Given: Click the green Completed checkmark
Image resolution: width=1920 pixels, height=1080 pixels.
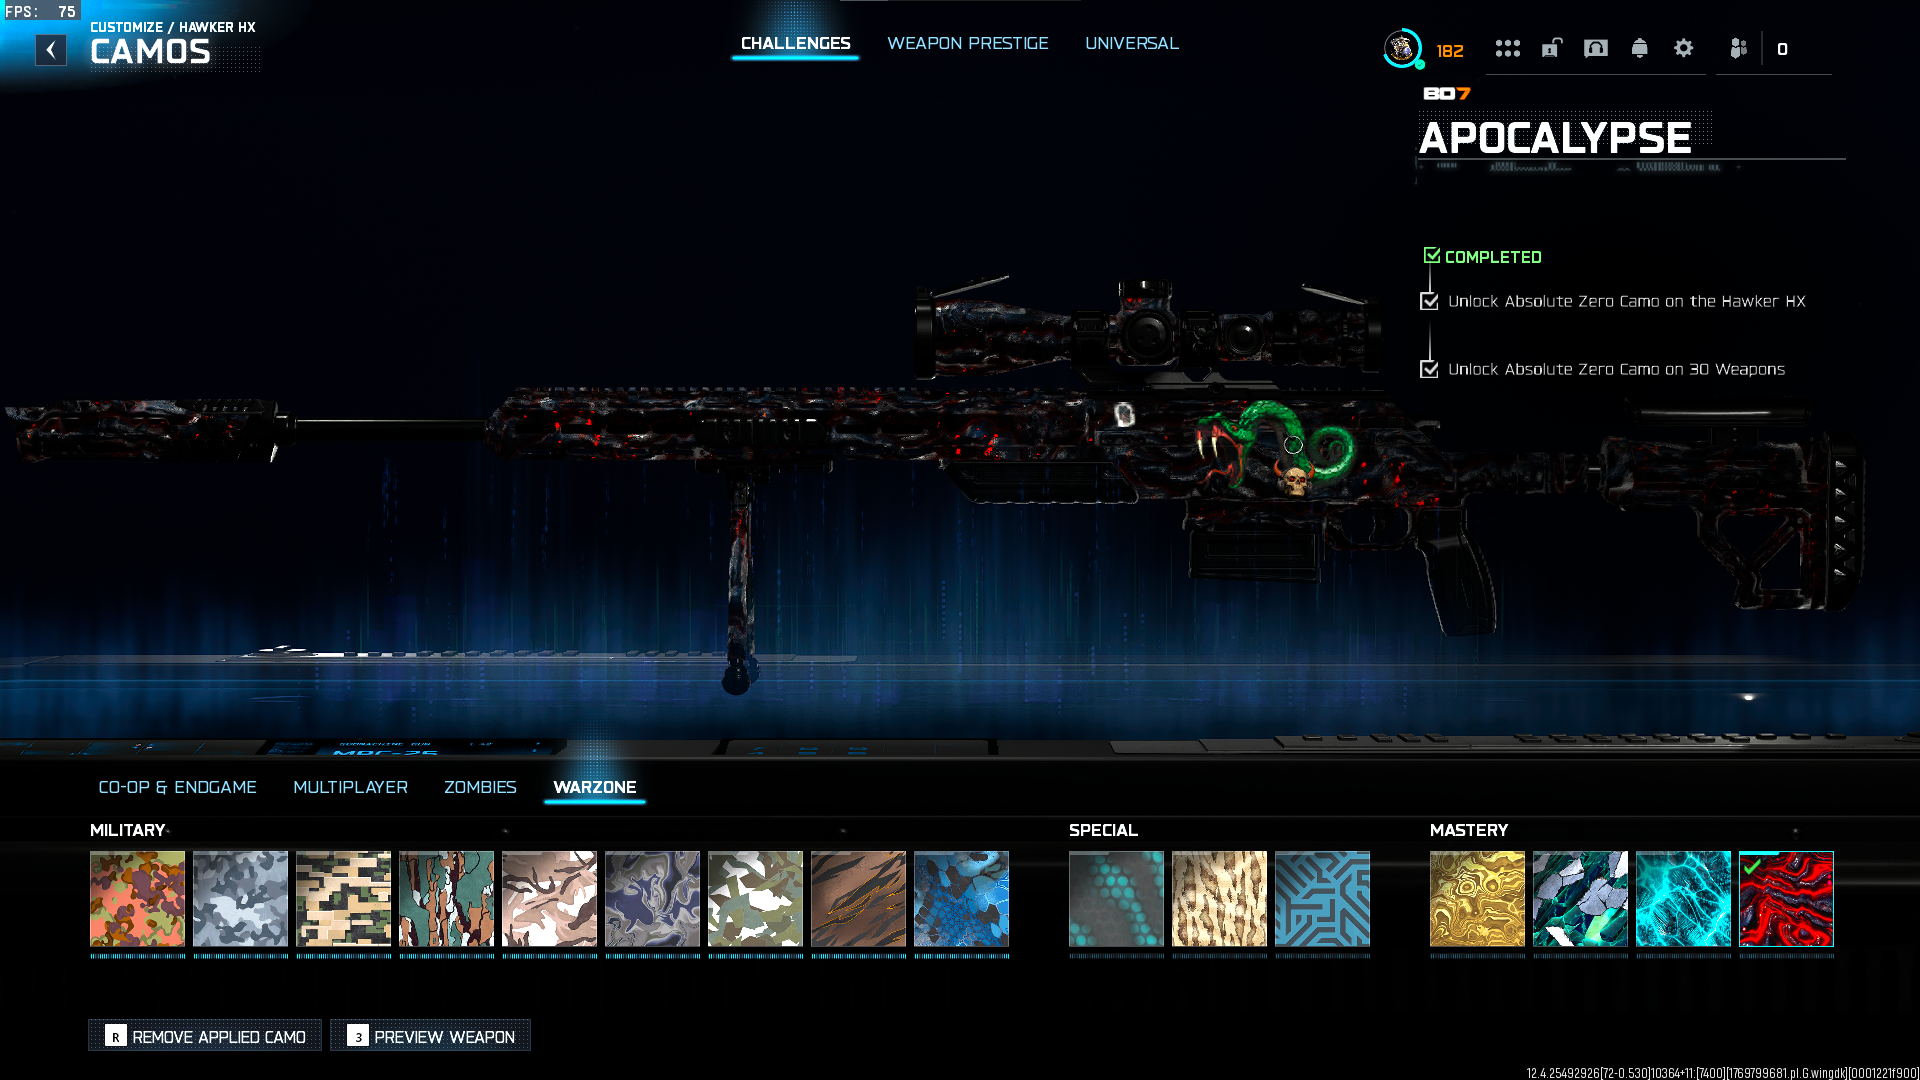Looking at the screenshot, I should point(1432,256).
